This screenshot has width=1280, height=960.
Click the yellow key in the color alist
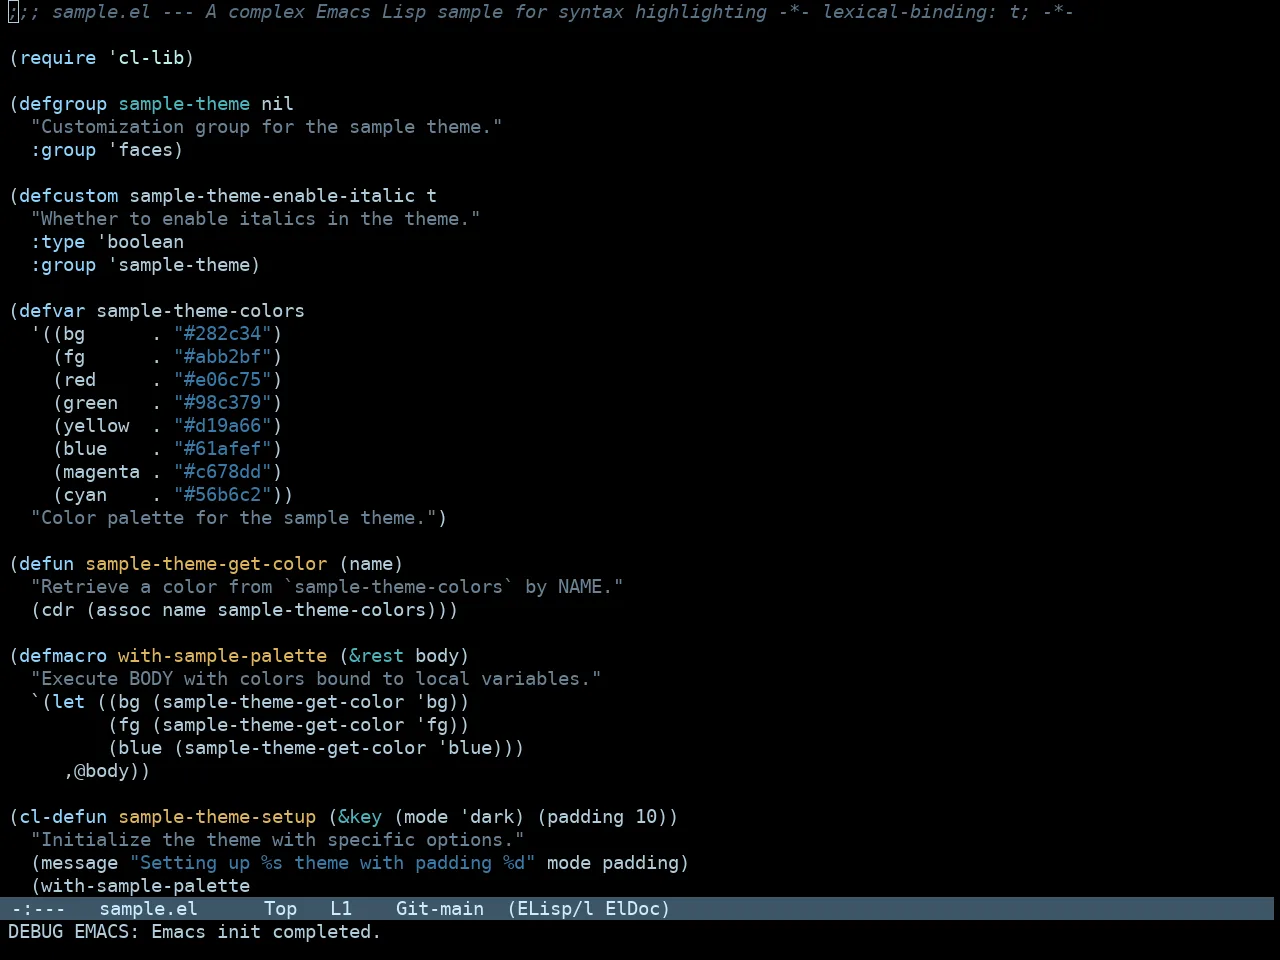[96, 425]
